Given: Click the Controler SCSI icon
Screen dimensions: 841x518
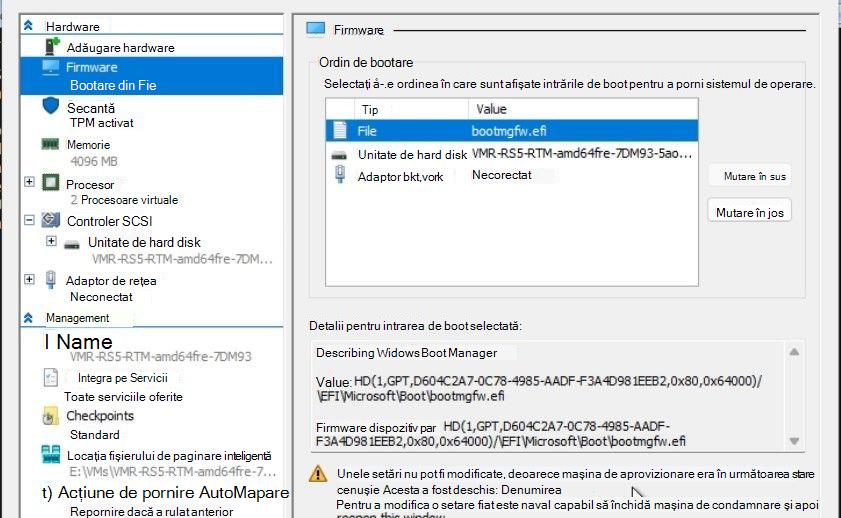Looking at the screenshot, I should pyautogui.click(x=51, y=220).
